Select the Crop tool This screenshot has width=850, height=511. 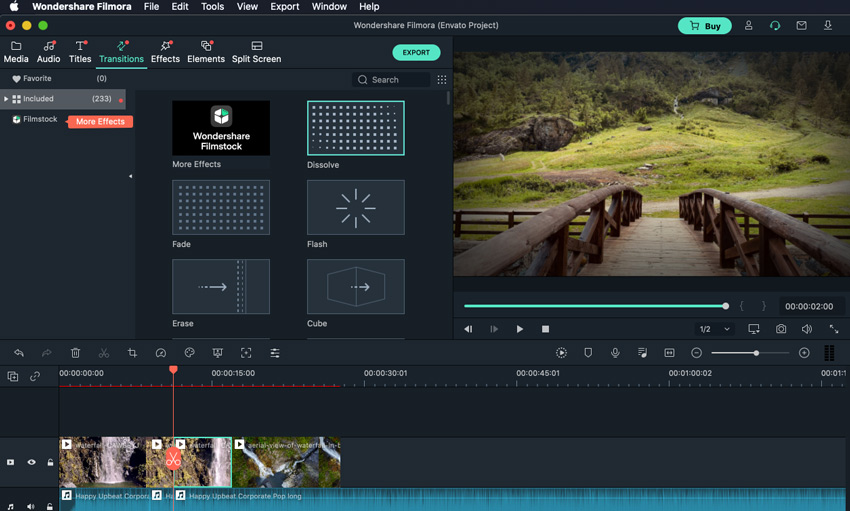[132, 353]
